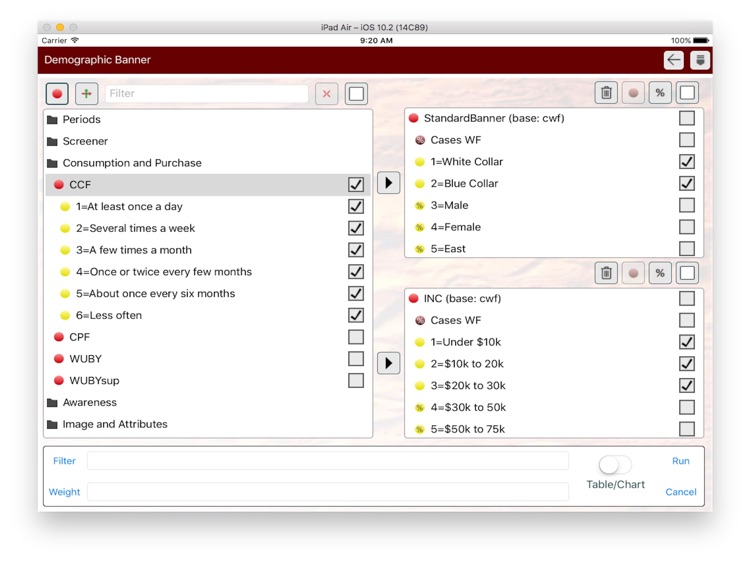
Task: Check the 3=$20k to 30k checkbox
Action: point(687,386)
